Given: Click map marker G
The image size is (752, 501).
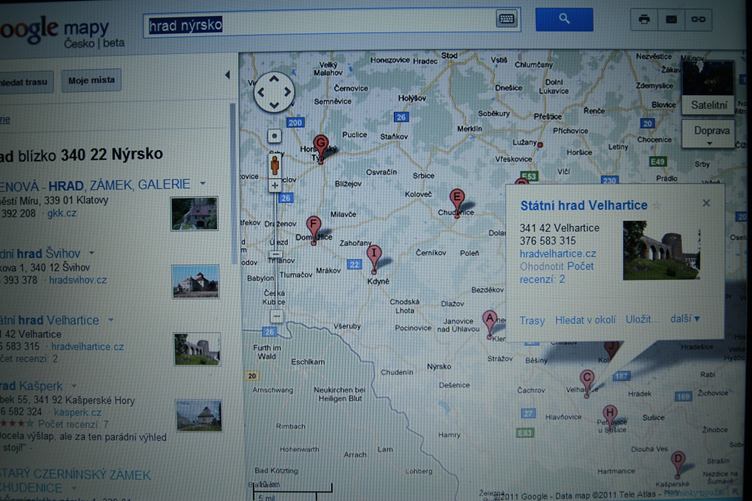Looking at the screenshot, I should (x=321, y=149).
